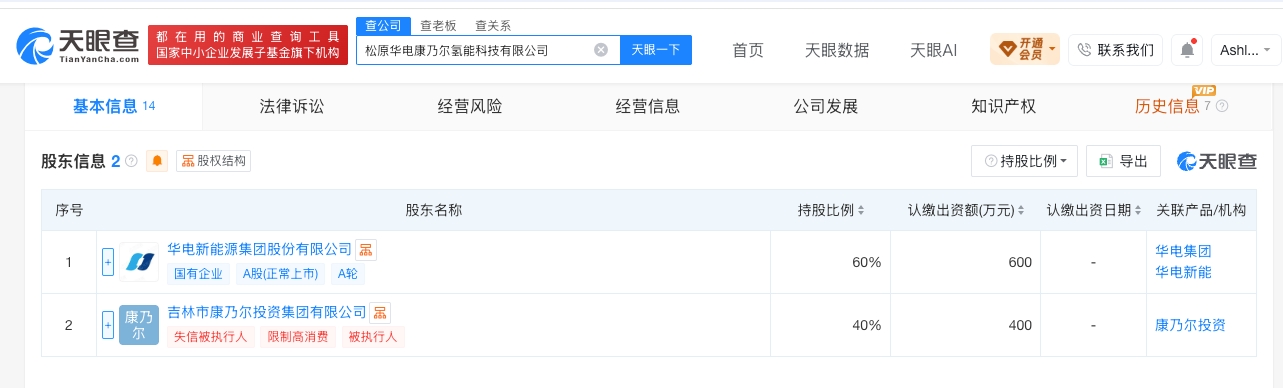
Task: Expand row 1 华电新能源 details
Action: pos(108,262)
